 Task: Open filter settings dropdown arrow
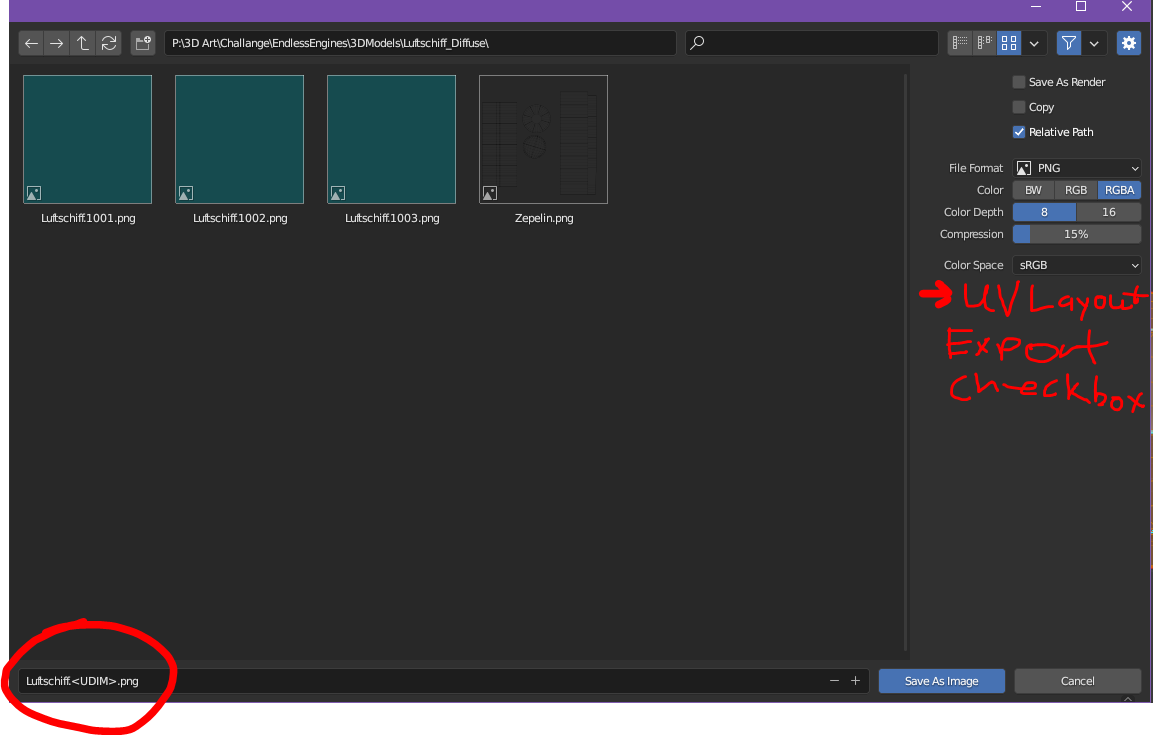1095,43
